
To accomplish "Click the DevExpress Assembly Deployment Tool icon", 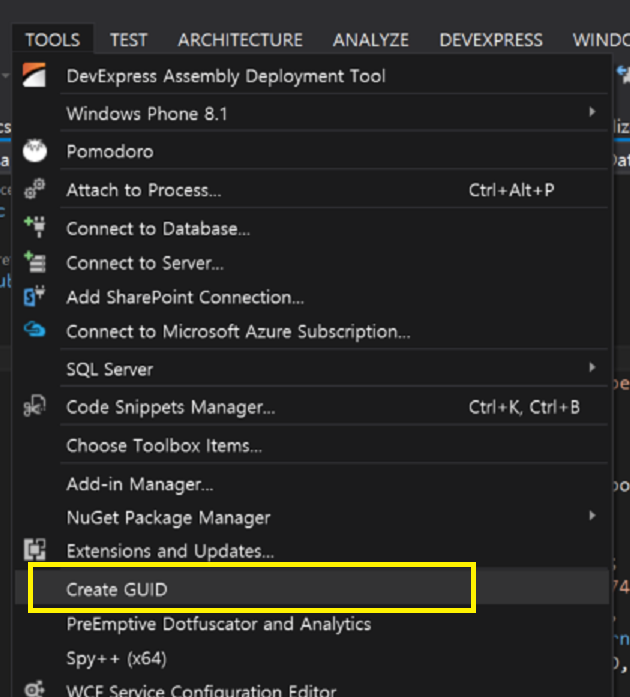I will tap(34, 75).
